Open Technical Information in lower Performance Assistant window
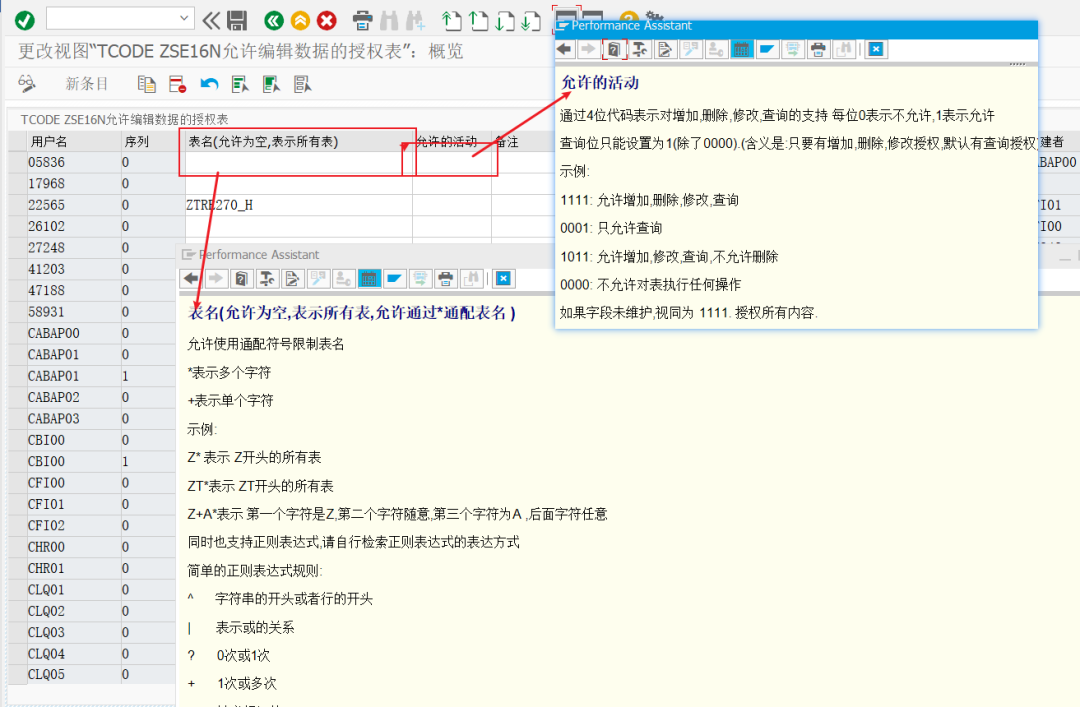The width and height of the screenshot is (1080, 707). (x=267, y=278)
